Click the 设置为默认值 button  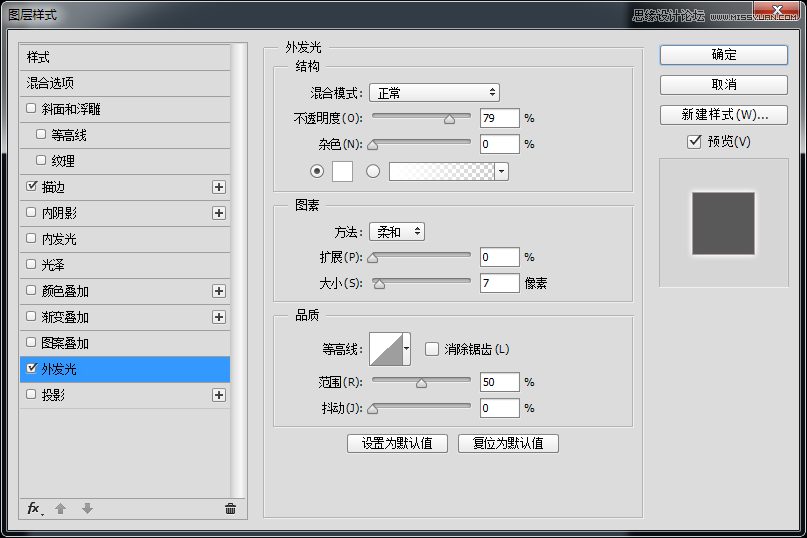(397, 443)
